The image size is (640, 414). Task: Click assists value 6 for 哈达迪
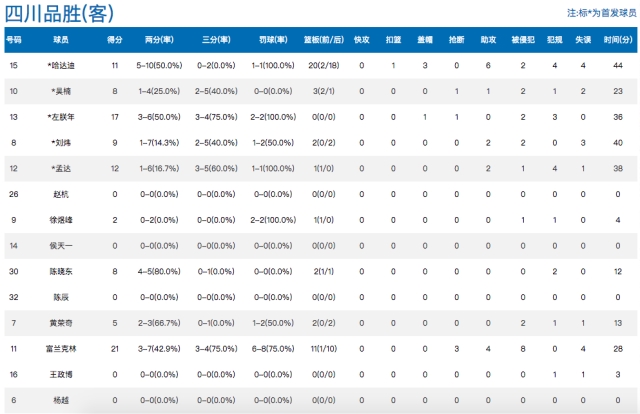point(488,65)
